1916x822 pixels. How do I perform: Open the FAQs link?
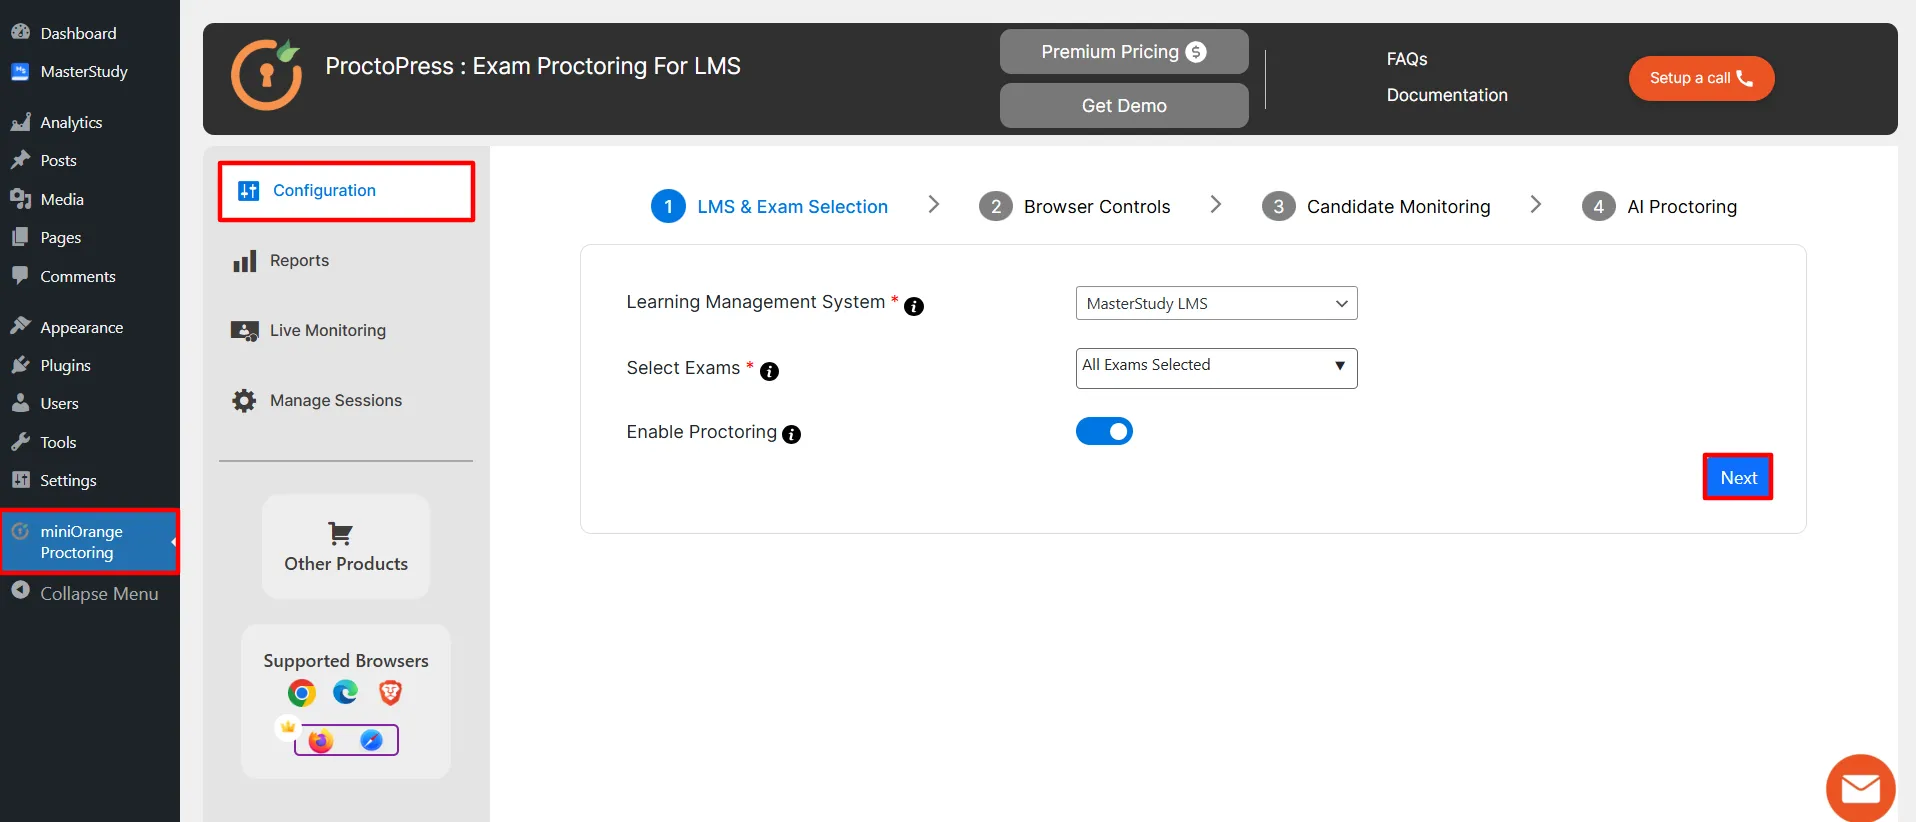coord(1407,59)
